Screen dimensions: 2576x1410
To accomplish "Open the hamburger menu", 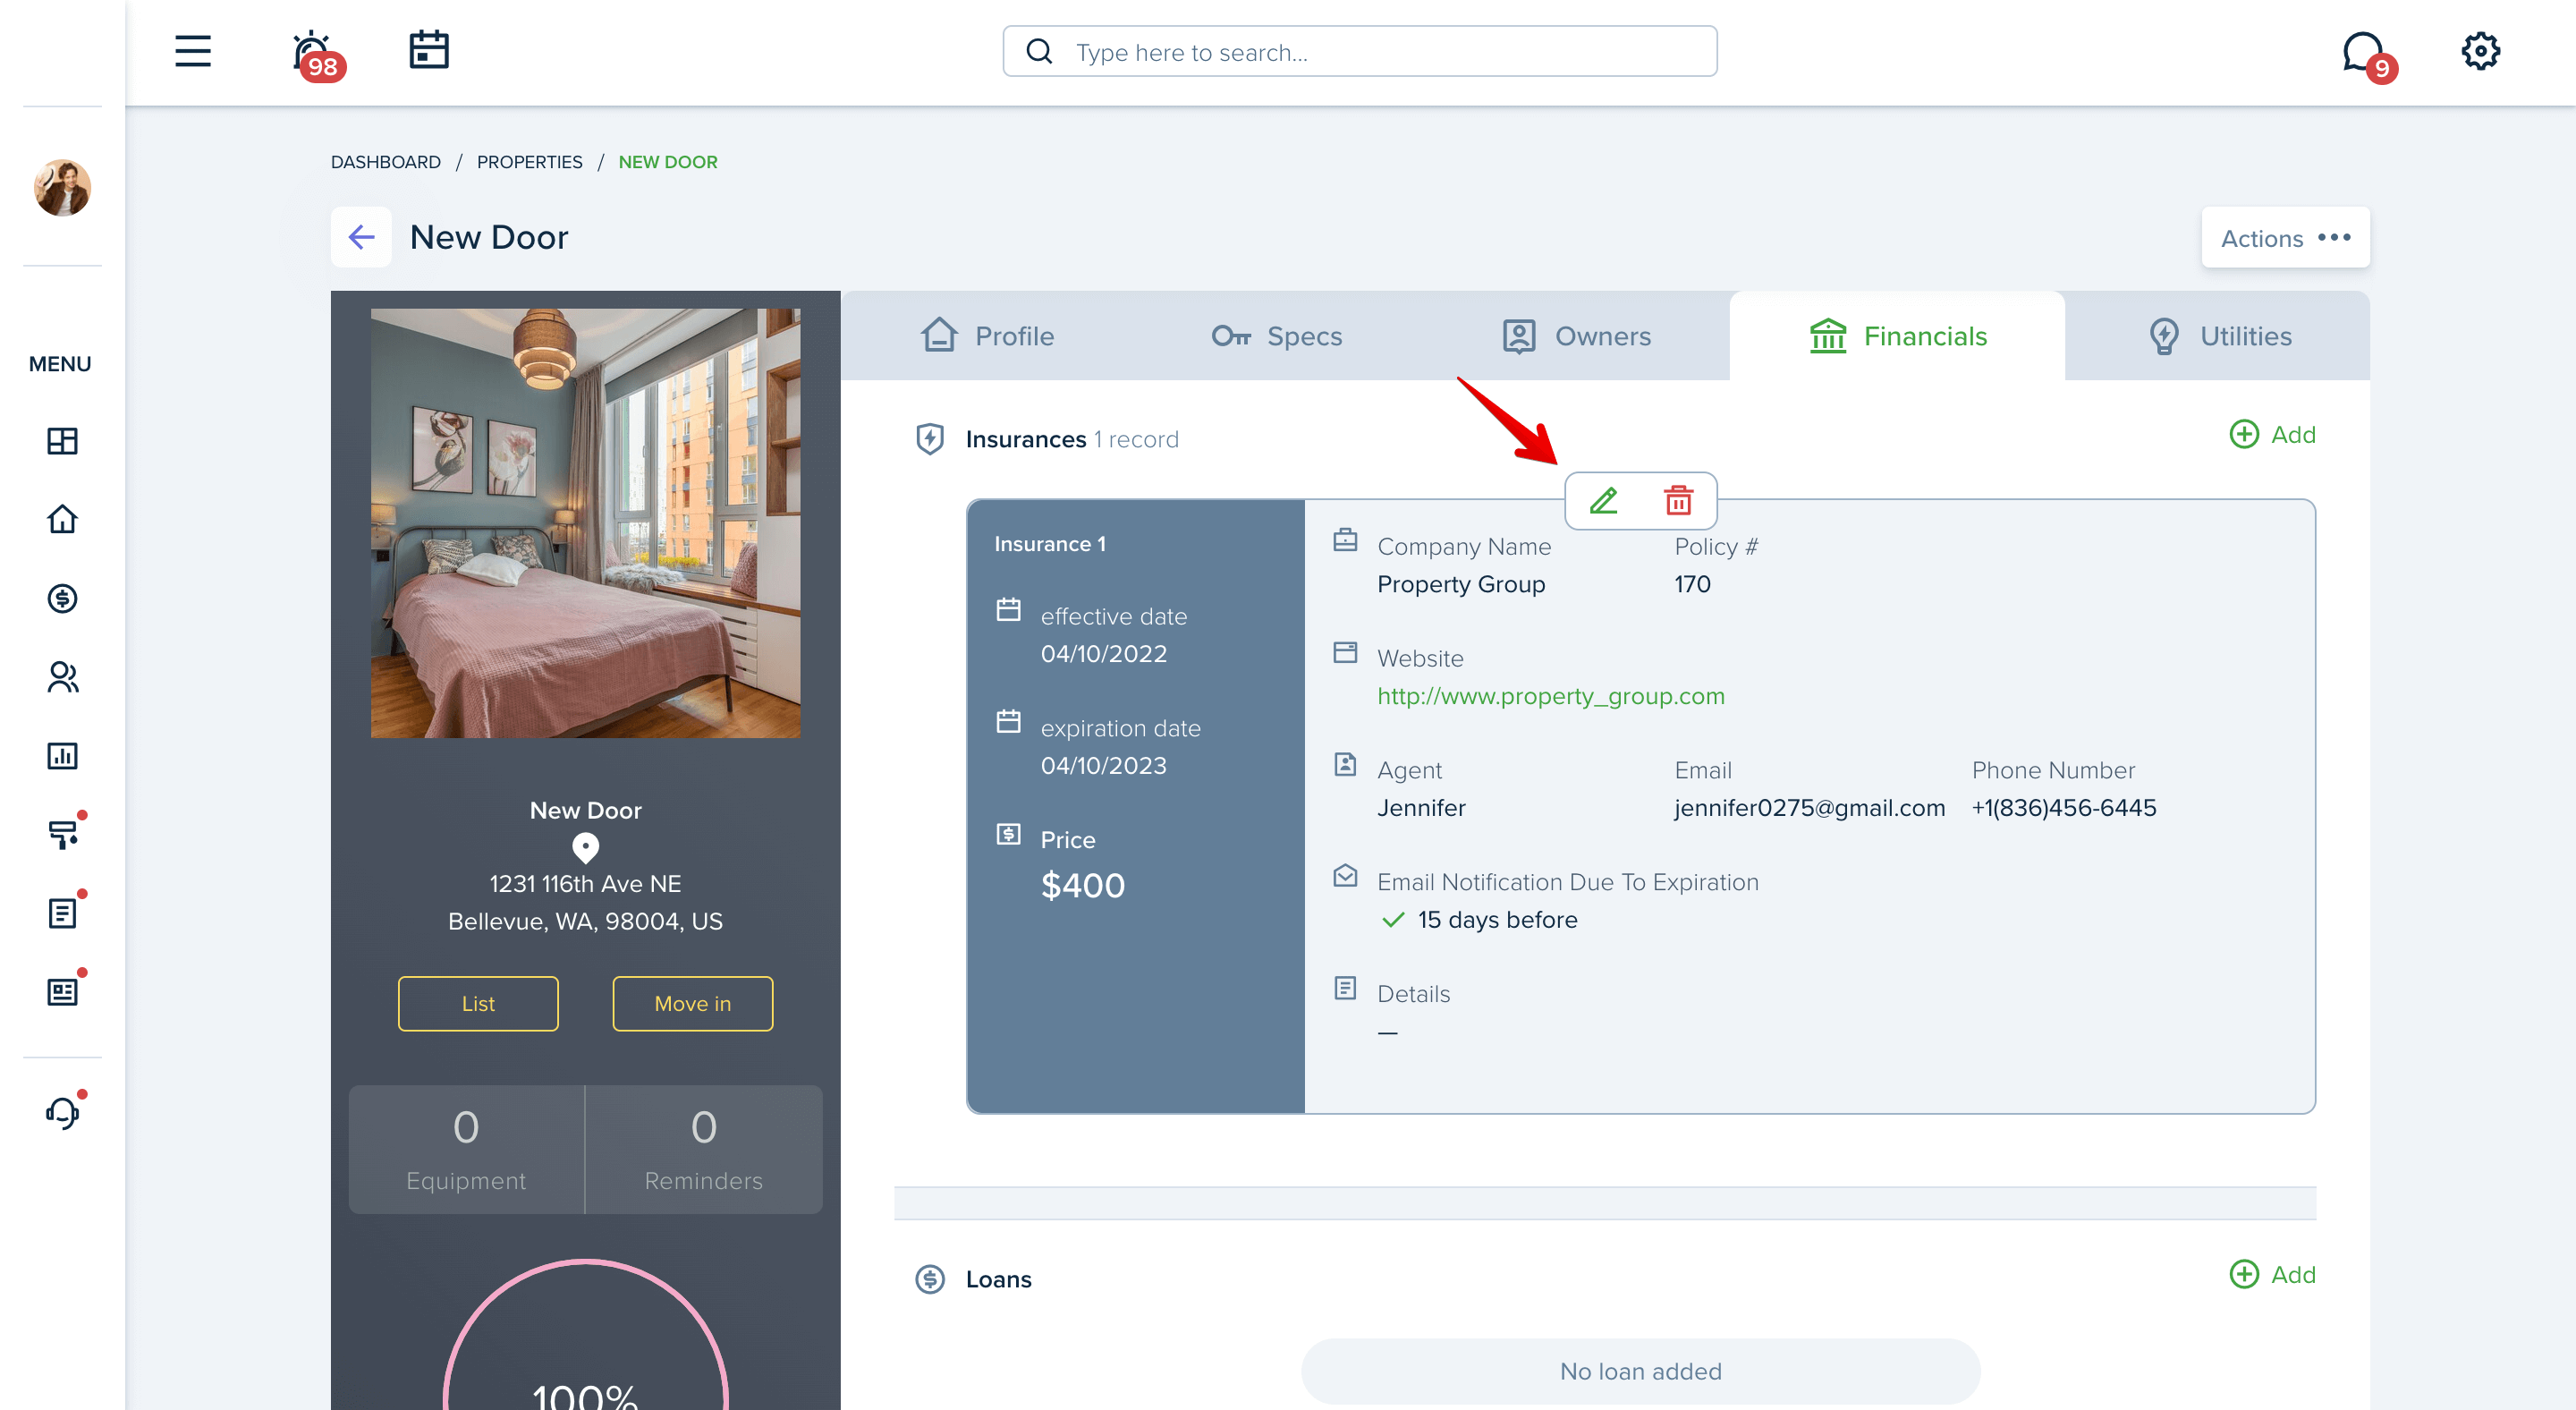I will click(x=193, y=51).
